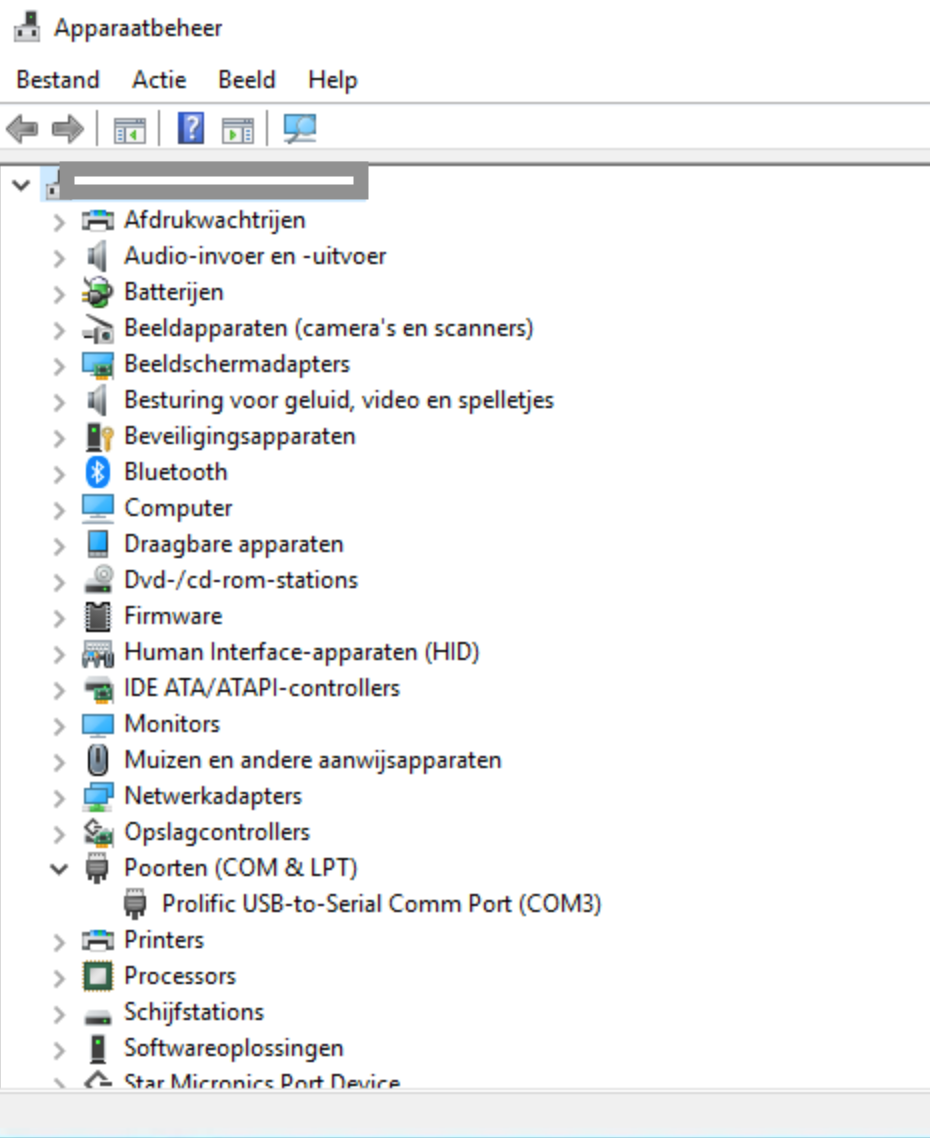This screenshot has height=1138, width=930.
Task: Select the Batterijen row
Action: pos(174,292)
